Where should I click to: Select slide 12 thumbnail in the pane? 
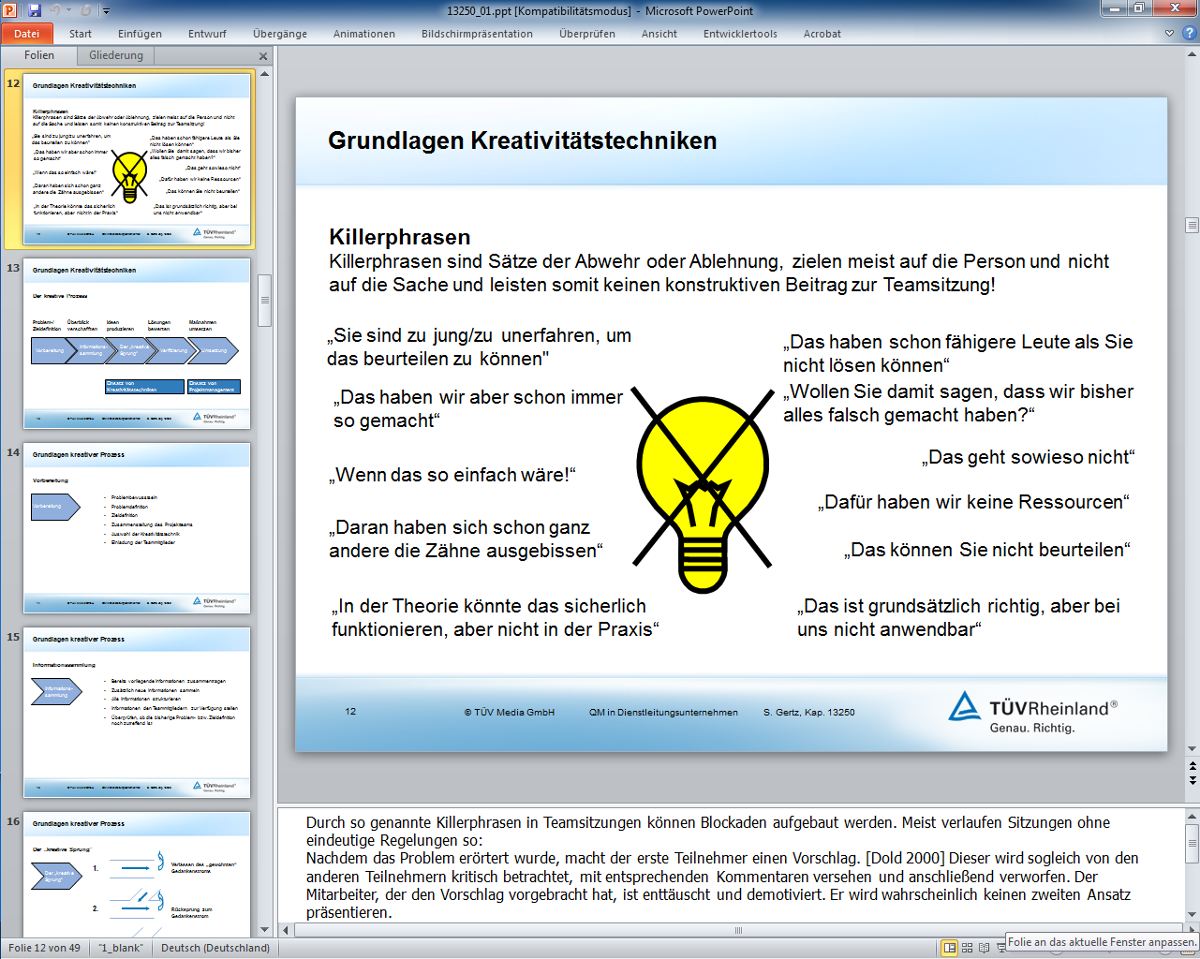click(x=137, y=158)
